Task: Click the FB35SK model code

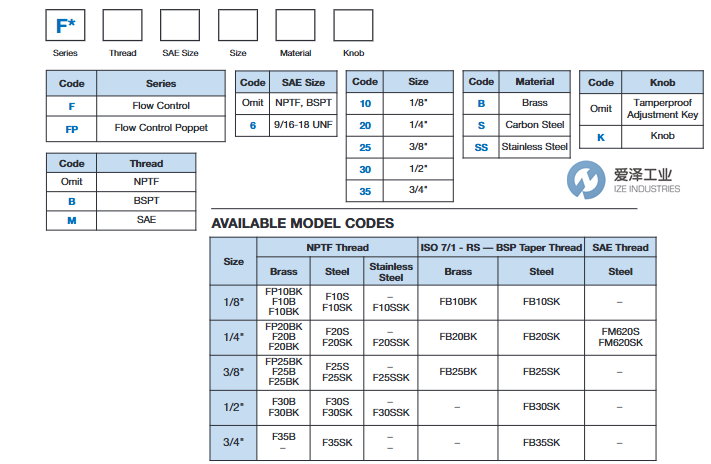Action: (541, 442)
